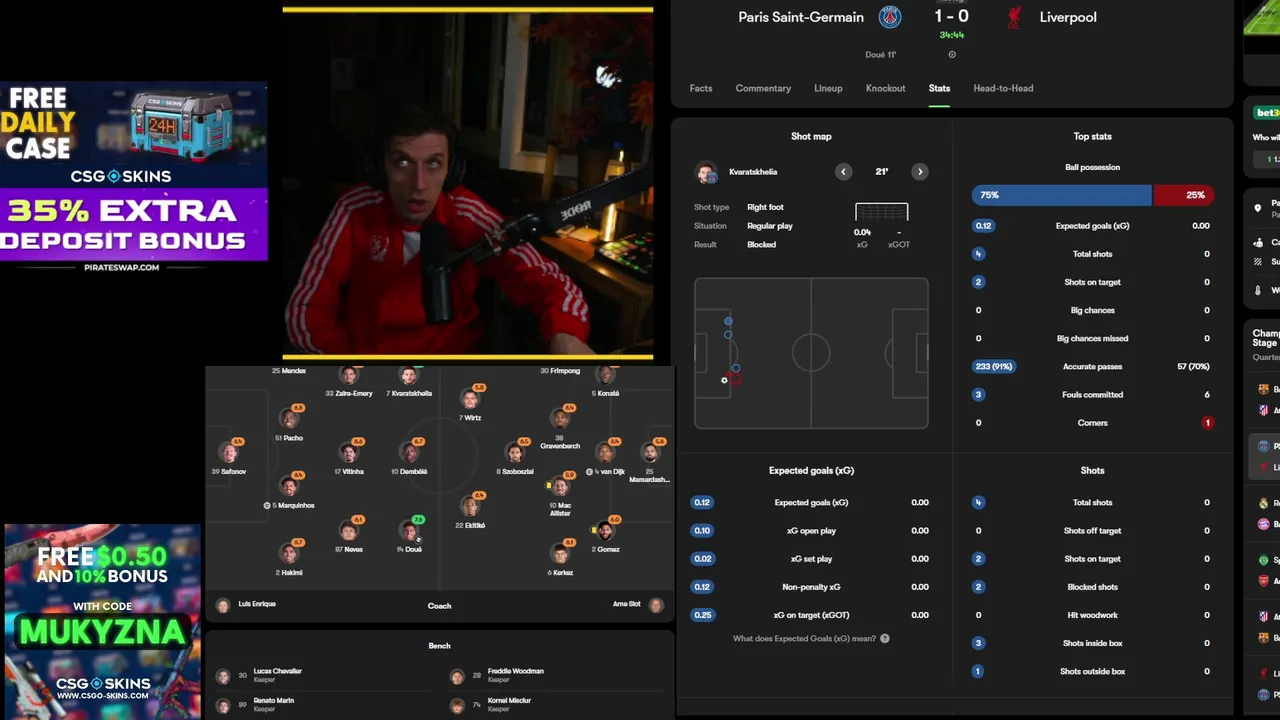Screen dimensions: 1280x720
Task: Select Dembélé's player avatar in lineup
Action: click(x=409, y=454)
